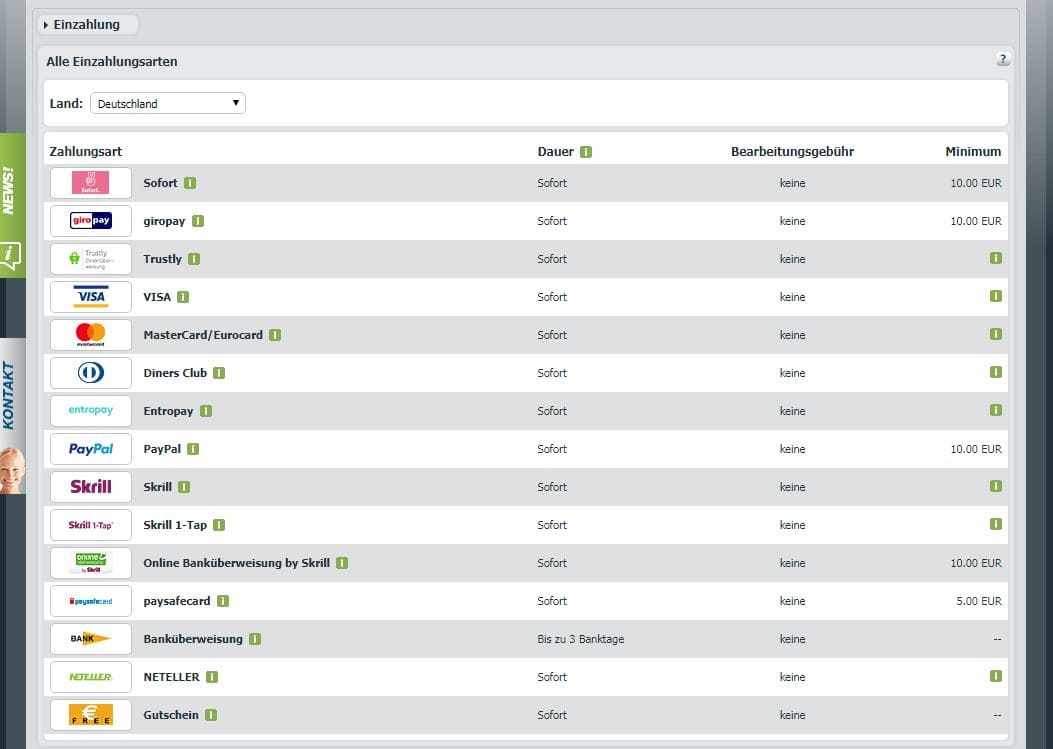
Task: Select the Skrill payment method name
Action: pyautogui.click(x=158, y=487)
